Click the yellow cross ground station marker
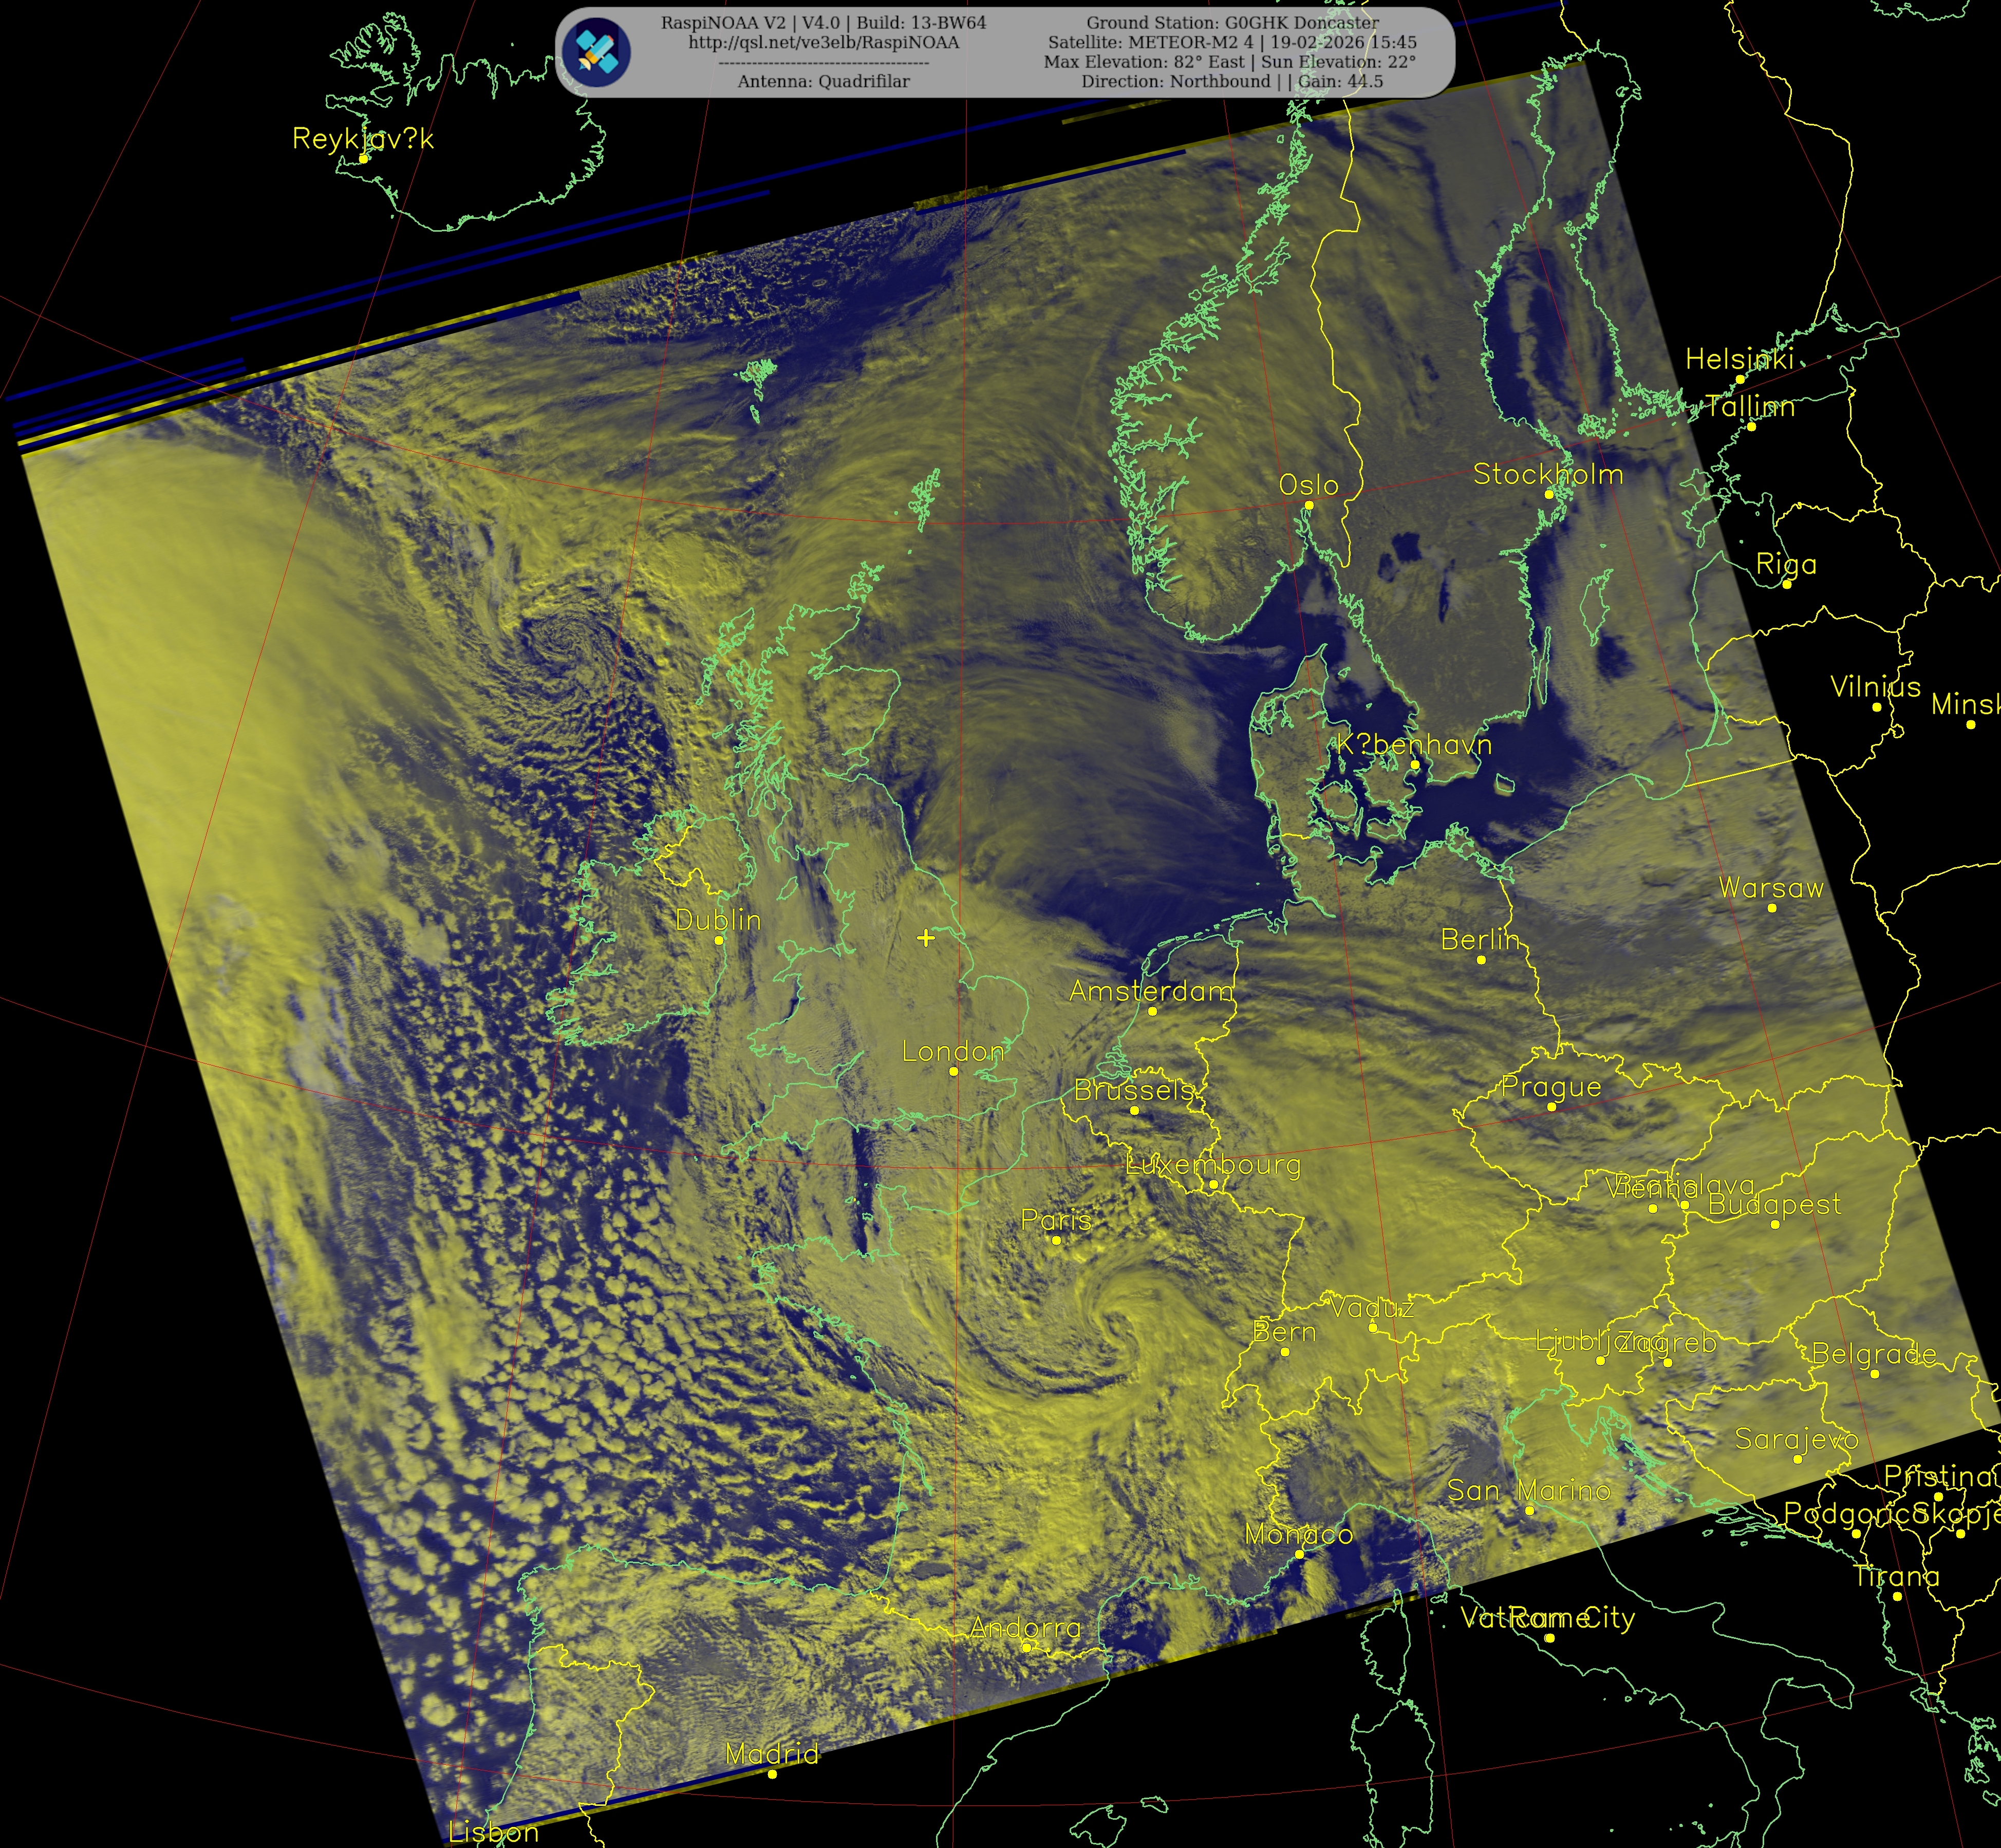 pyautogui.click(x=926, y=937)
